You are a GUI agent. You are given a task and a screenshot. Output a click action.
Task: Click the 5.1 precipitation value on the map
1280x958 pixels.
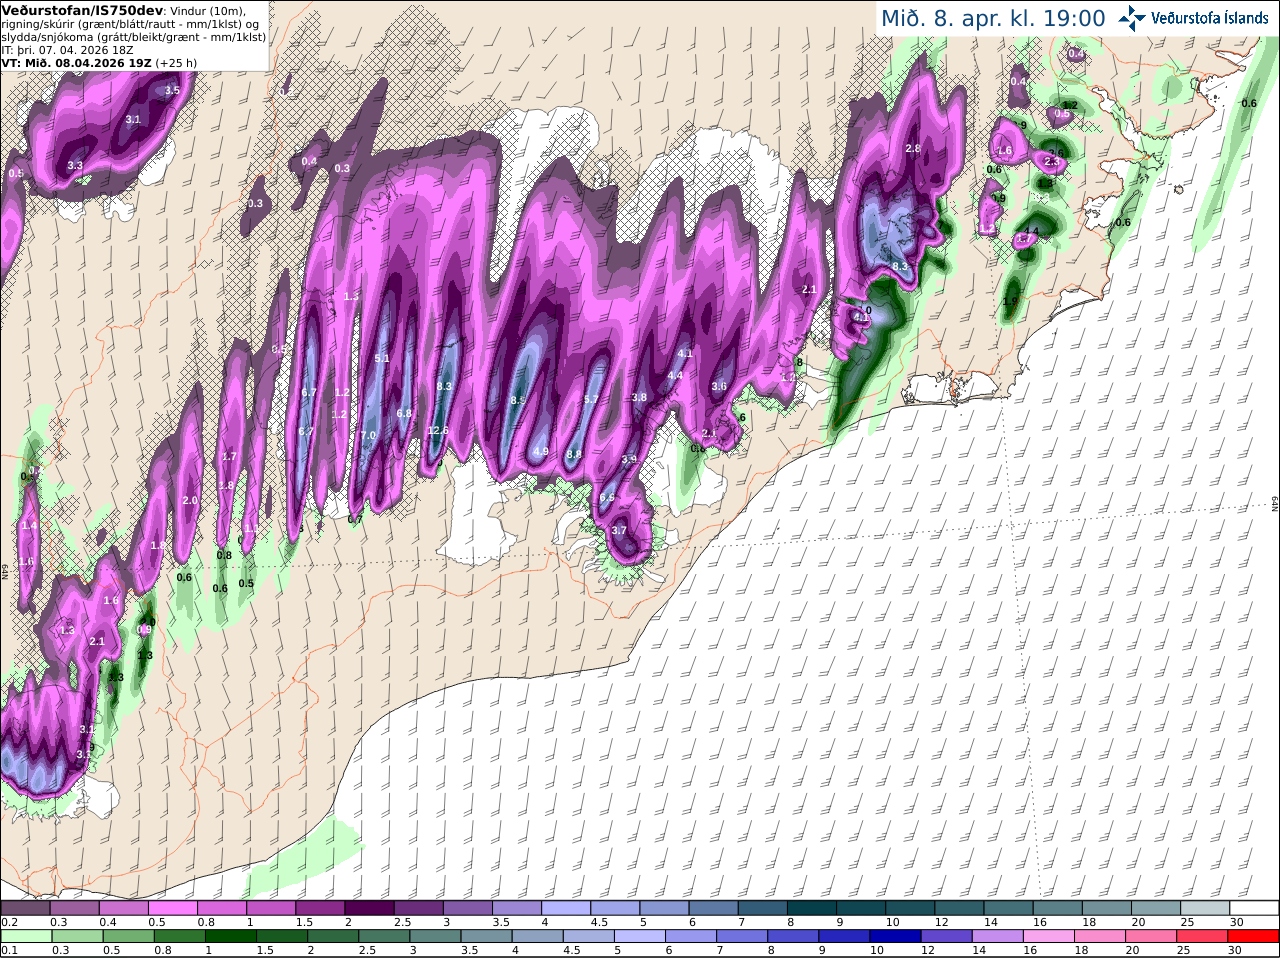pos(381,358)
